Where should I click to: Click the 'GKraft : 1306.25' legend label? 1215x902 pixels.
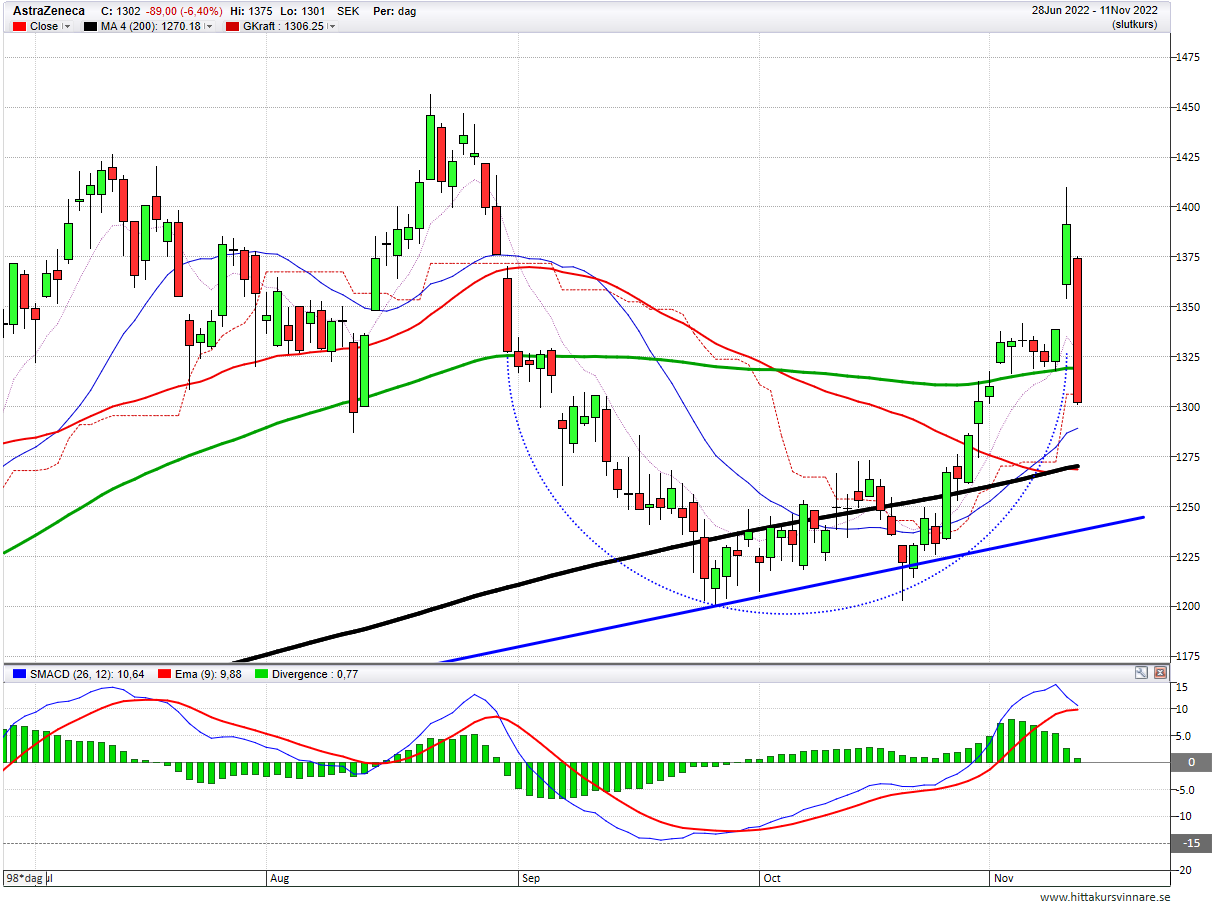point(283,27)
